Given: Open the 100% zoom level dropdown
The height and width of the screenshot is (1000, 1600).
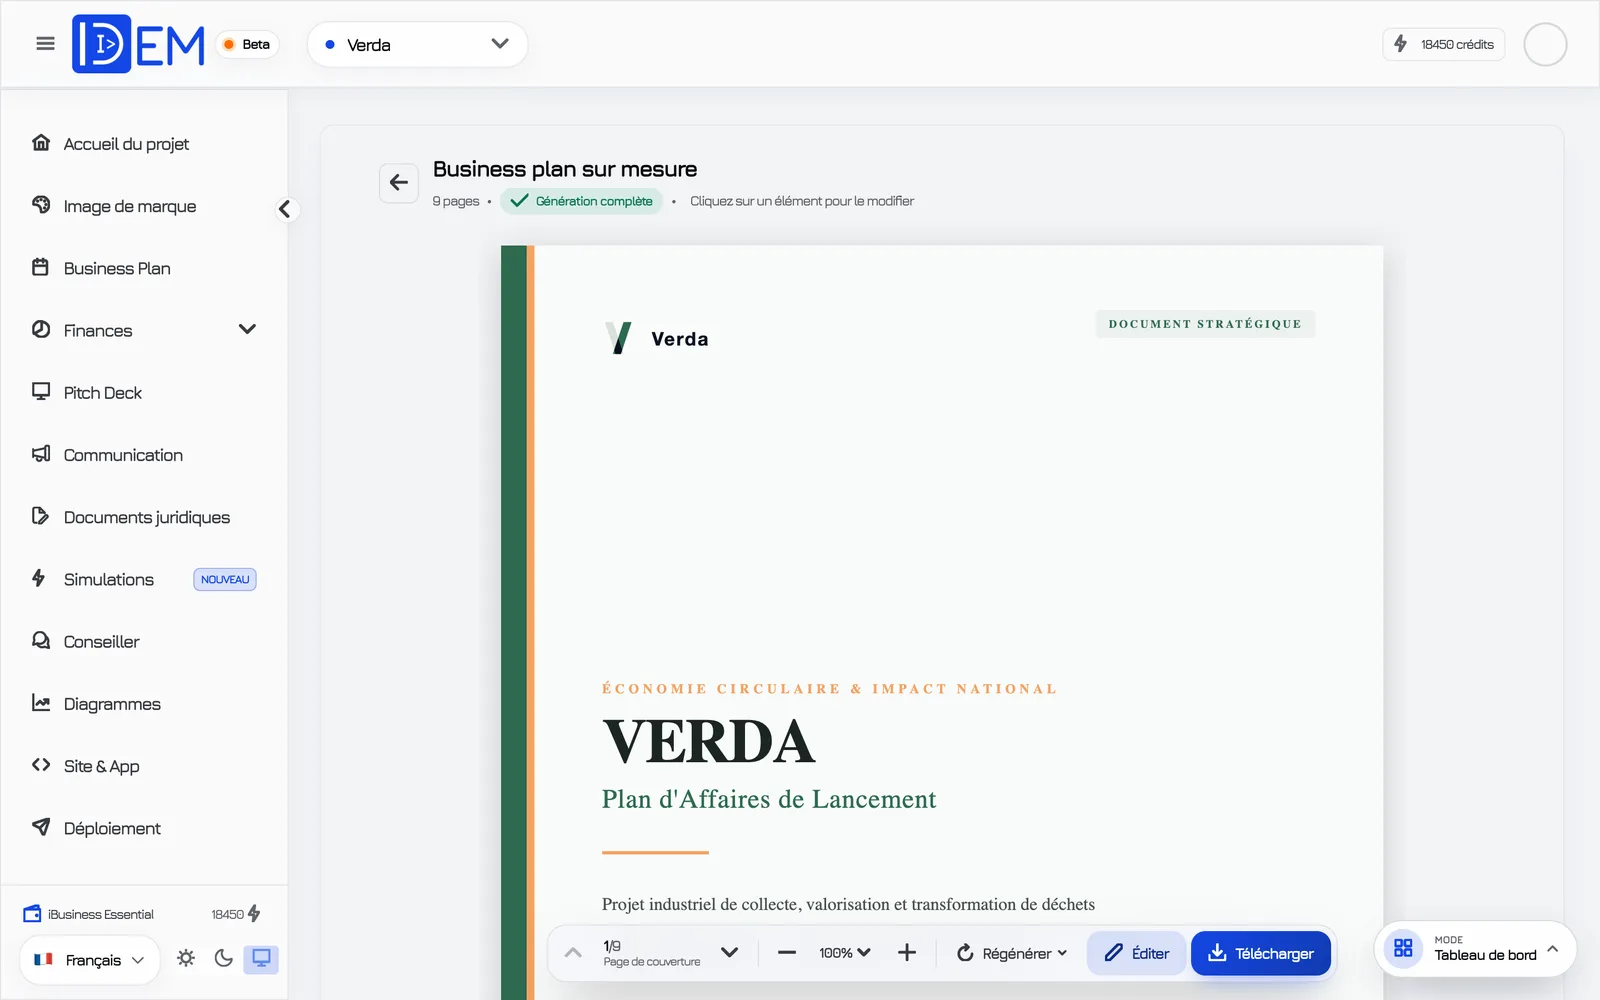Looking at the screenshot, I should (x=845, y=953).
